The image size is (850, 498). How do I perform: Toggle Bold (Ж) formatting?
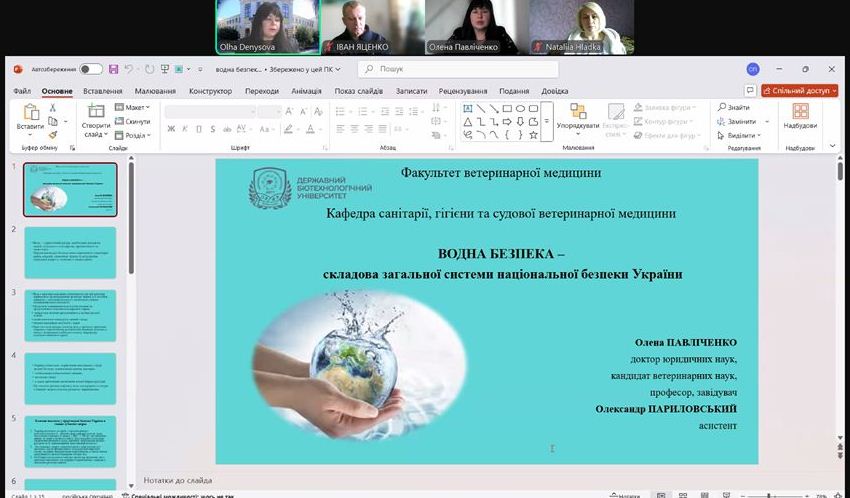point(171,129)
